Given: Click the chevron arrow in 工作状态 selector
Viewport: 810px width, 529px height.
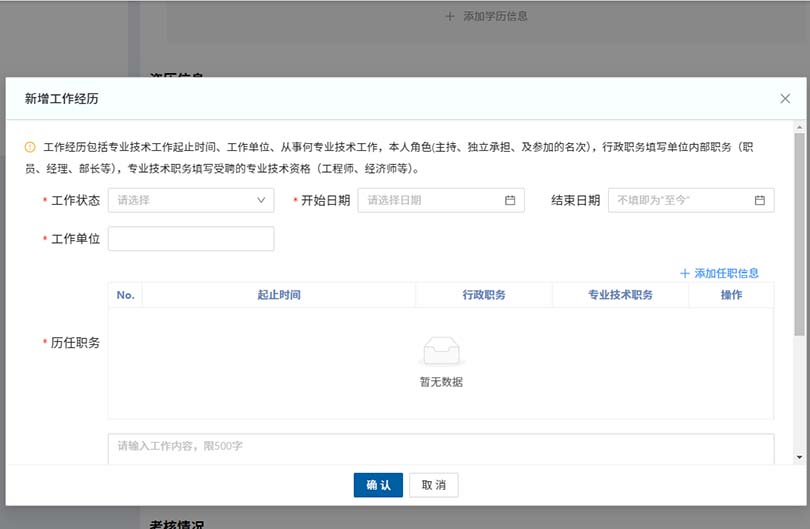Looking at the screenshot, I should pyautogui.click(x=261, y=200).
